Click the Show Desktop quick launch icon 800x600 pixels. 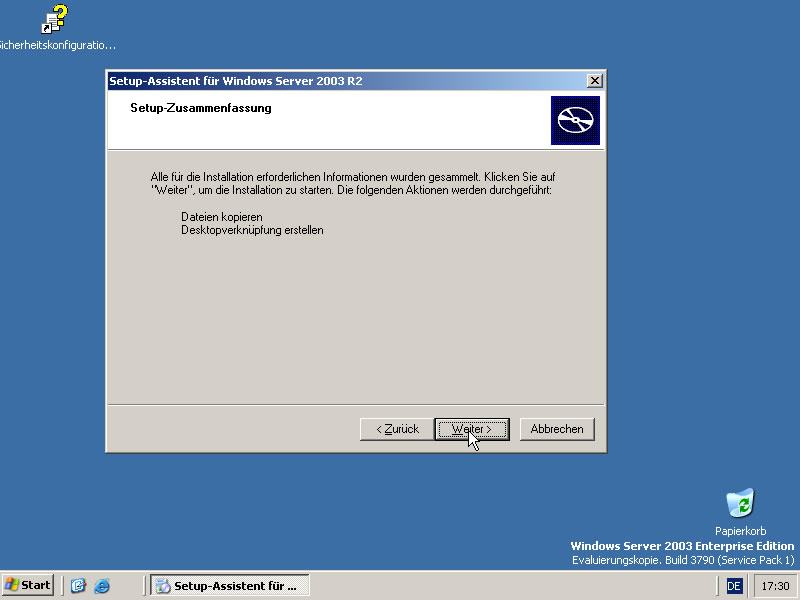[78, 585]
